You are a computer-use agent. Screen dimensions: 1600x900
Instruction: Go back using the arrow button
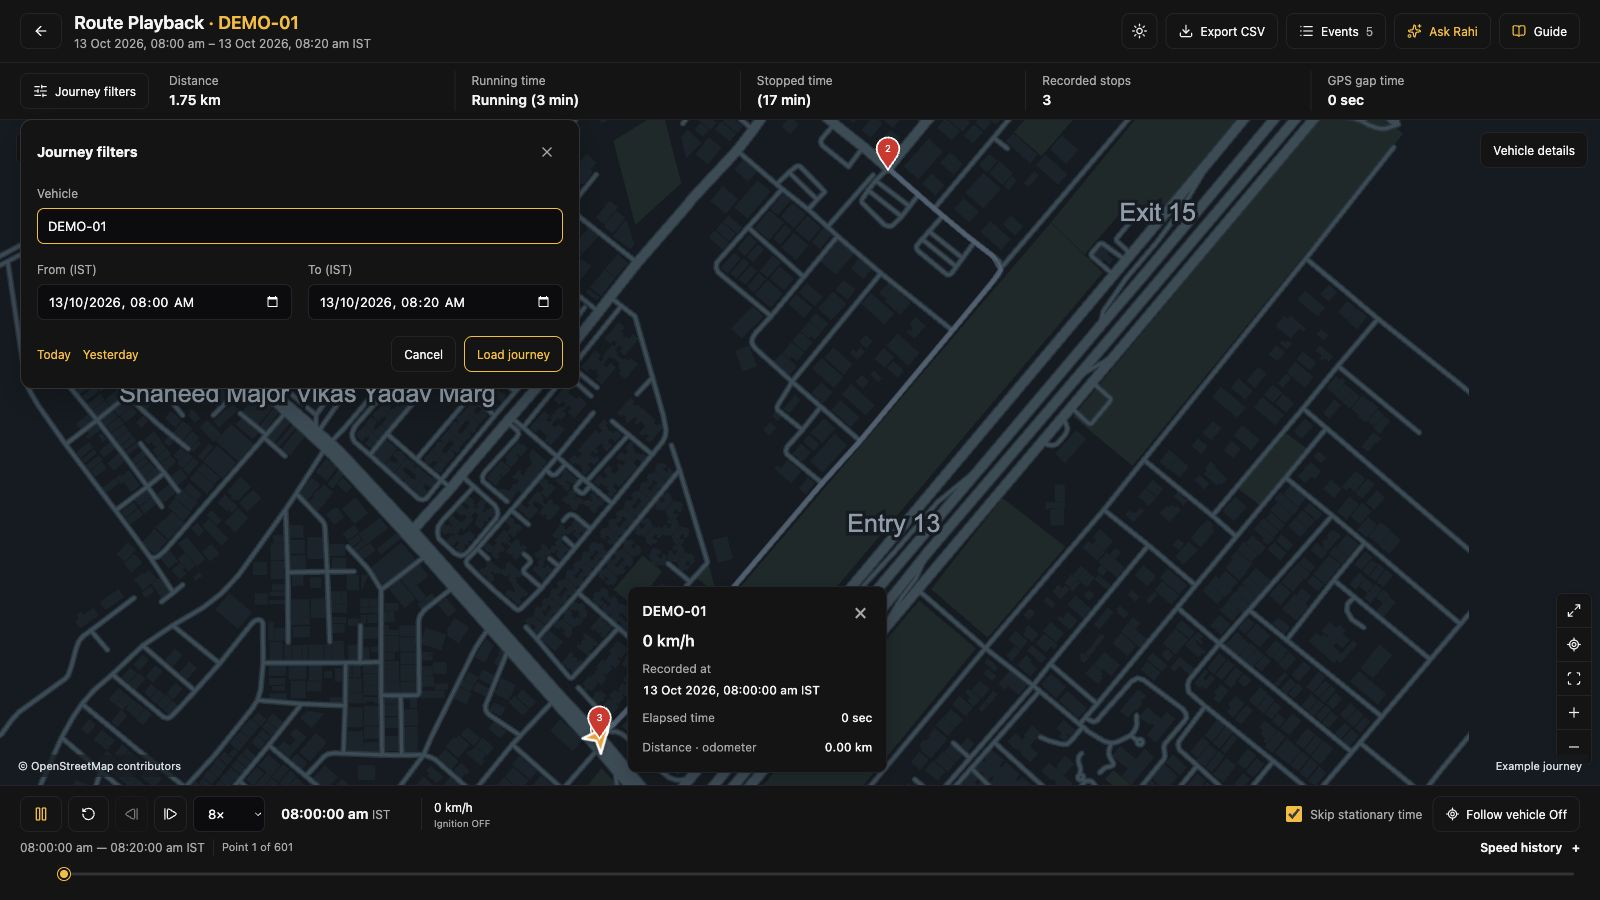[x=41, y=31]
